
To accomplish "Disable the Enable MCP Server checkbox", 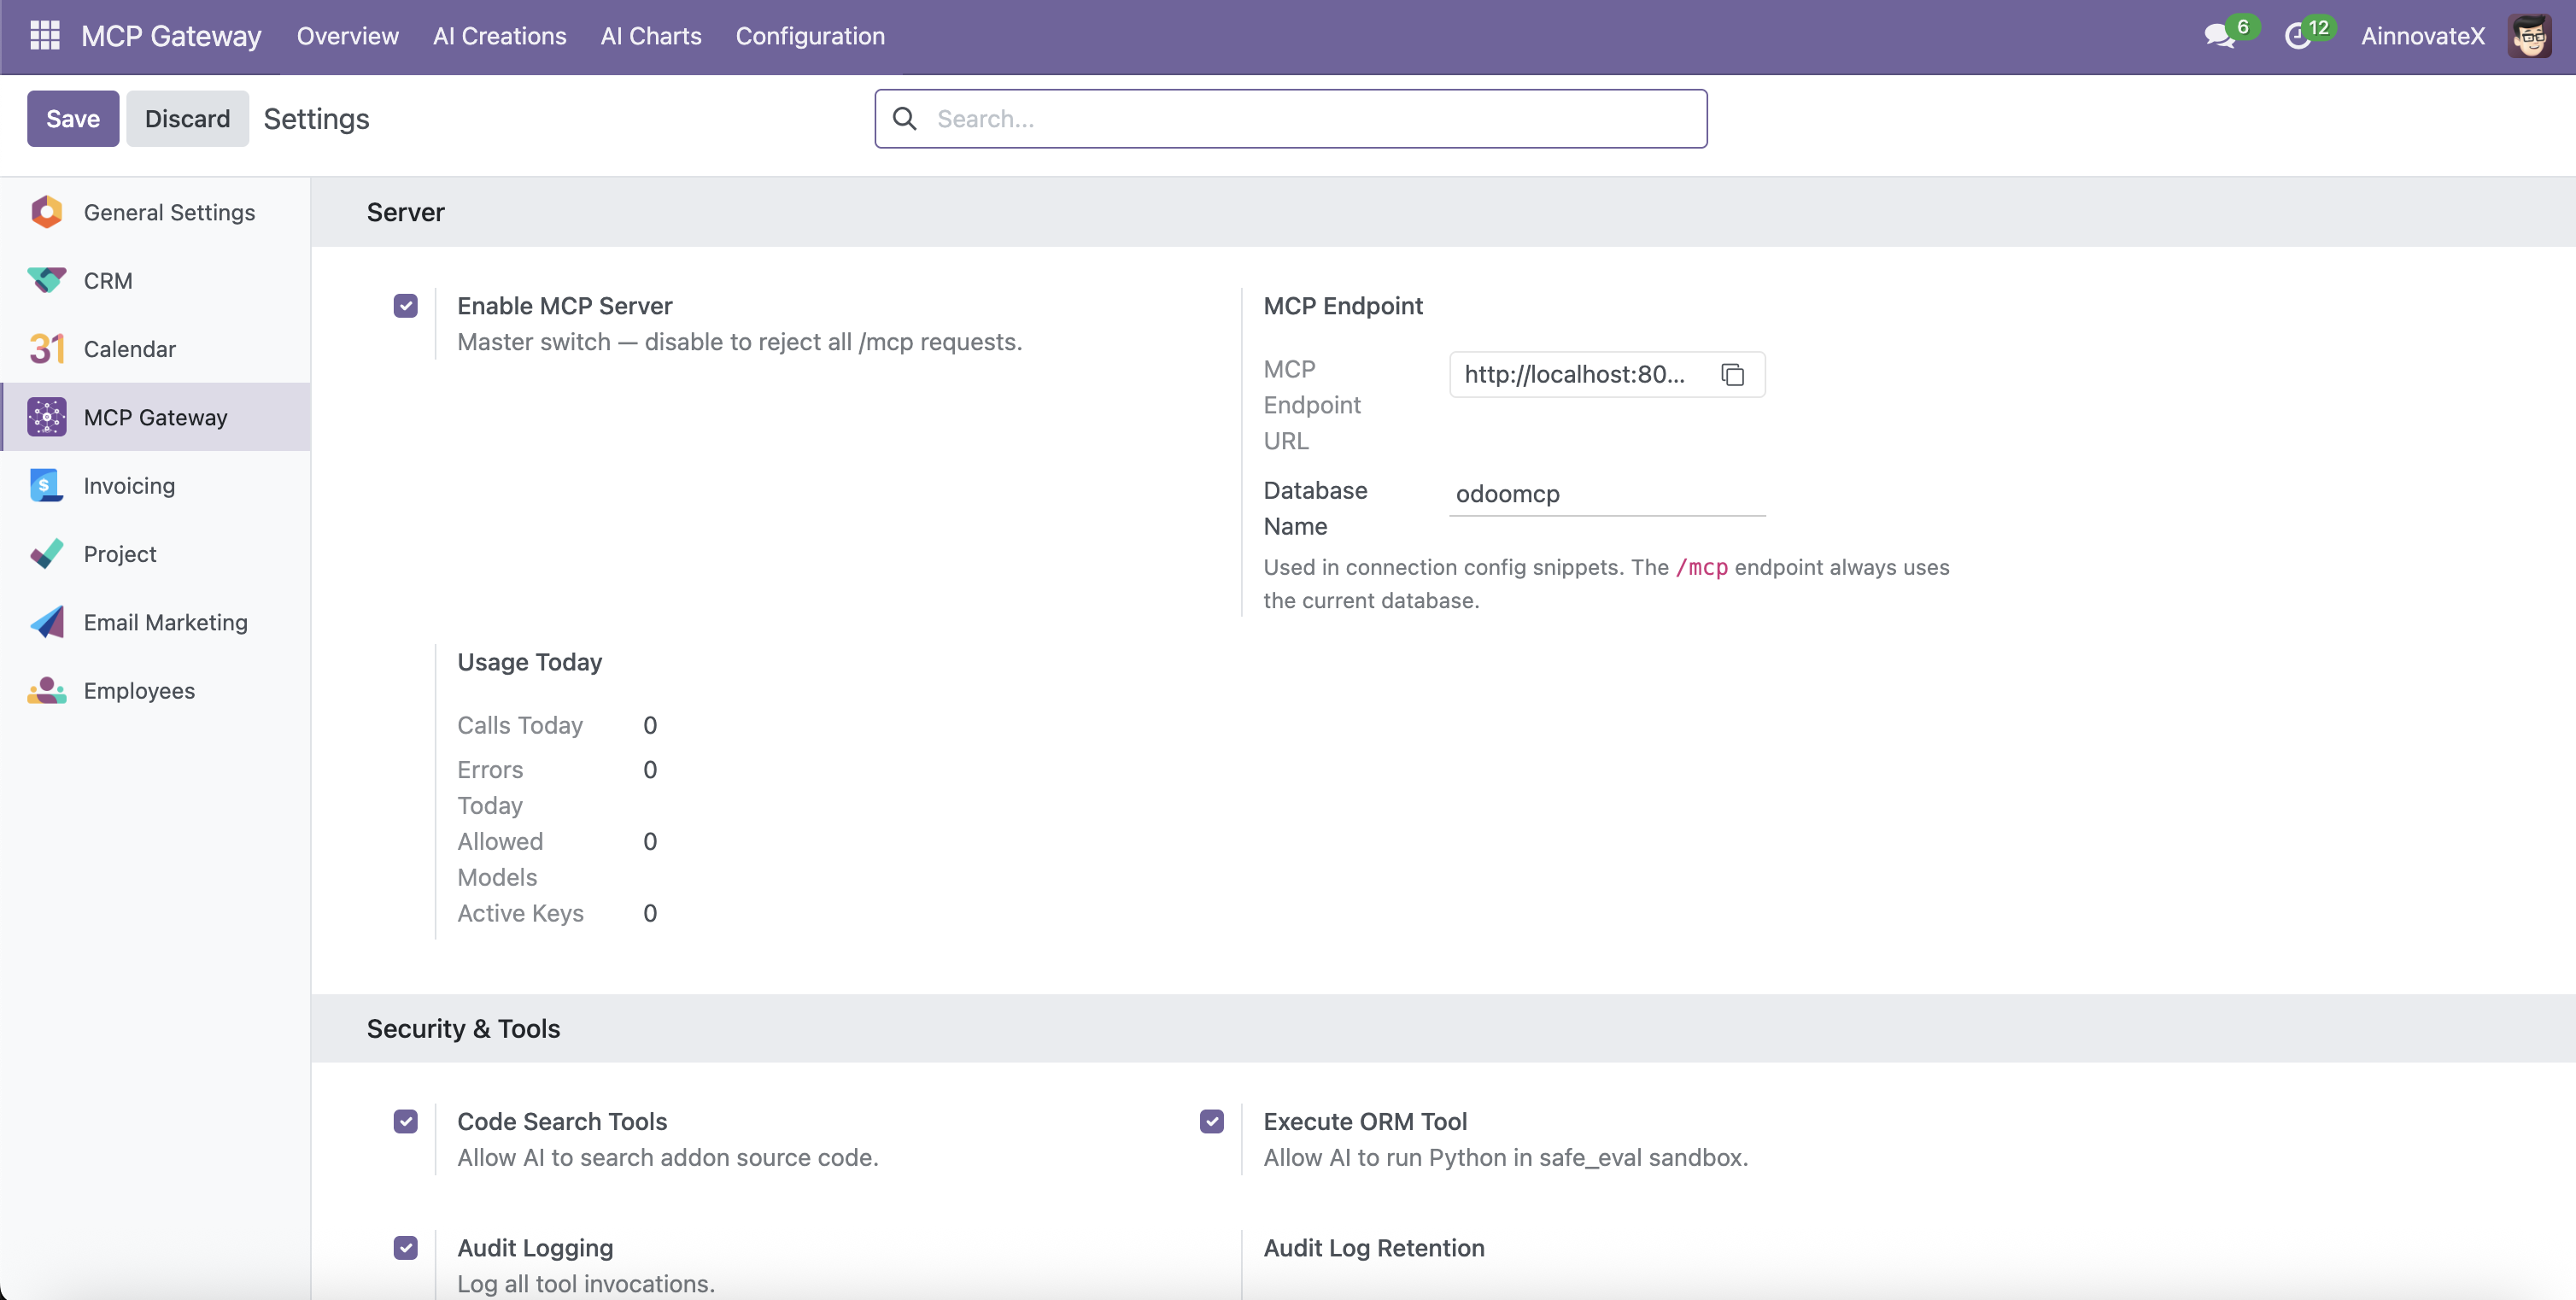I will (x=405, y=305).
